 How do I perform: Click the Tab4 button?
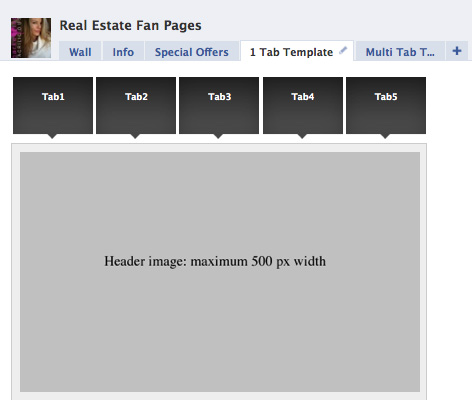[x=303, y=105]
